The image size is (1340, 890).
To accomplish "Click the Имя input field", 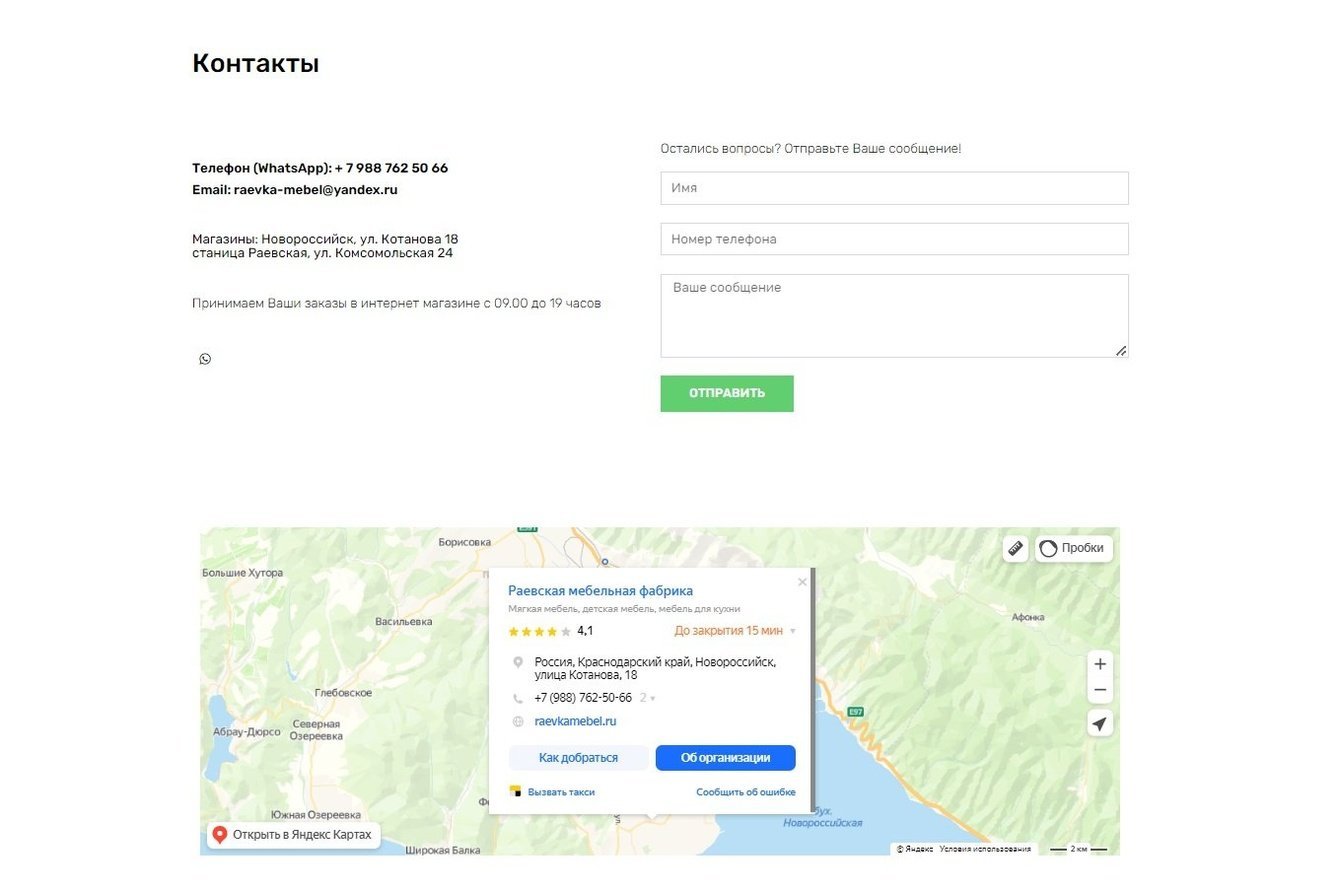I will coord(894,188).
